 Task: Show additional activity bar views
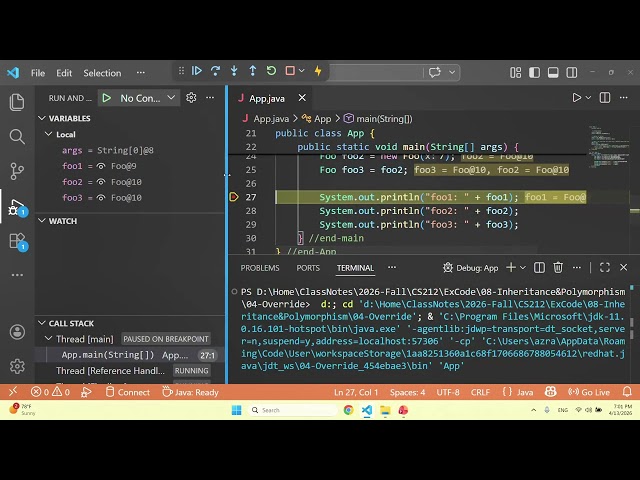pos(17,275)
